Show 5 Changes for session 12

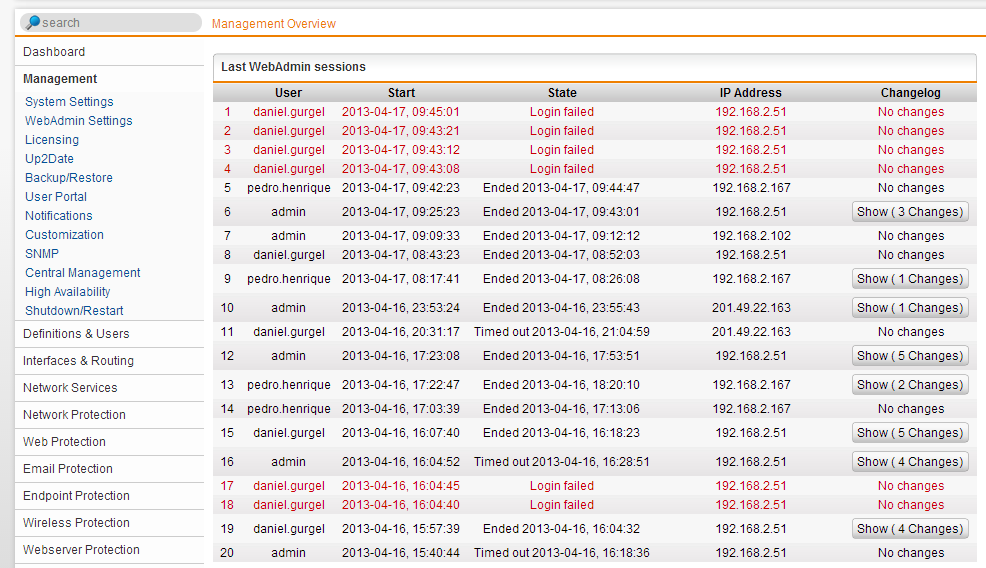tap(910, 356)
